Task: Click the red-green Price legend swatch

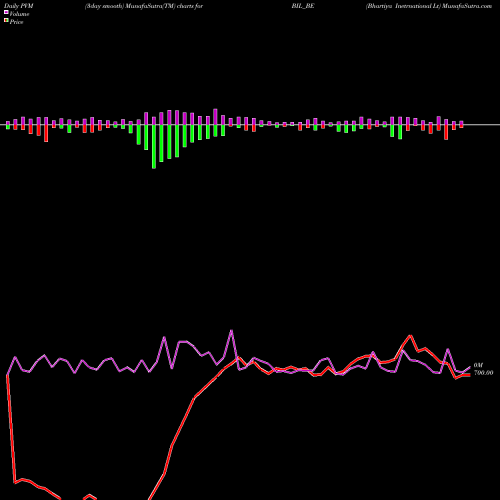Action: pyautogui.click(x=6, y=21)
